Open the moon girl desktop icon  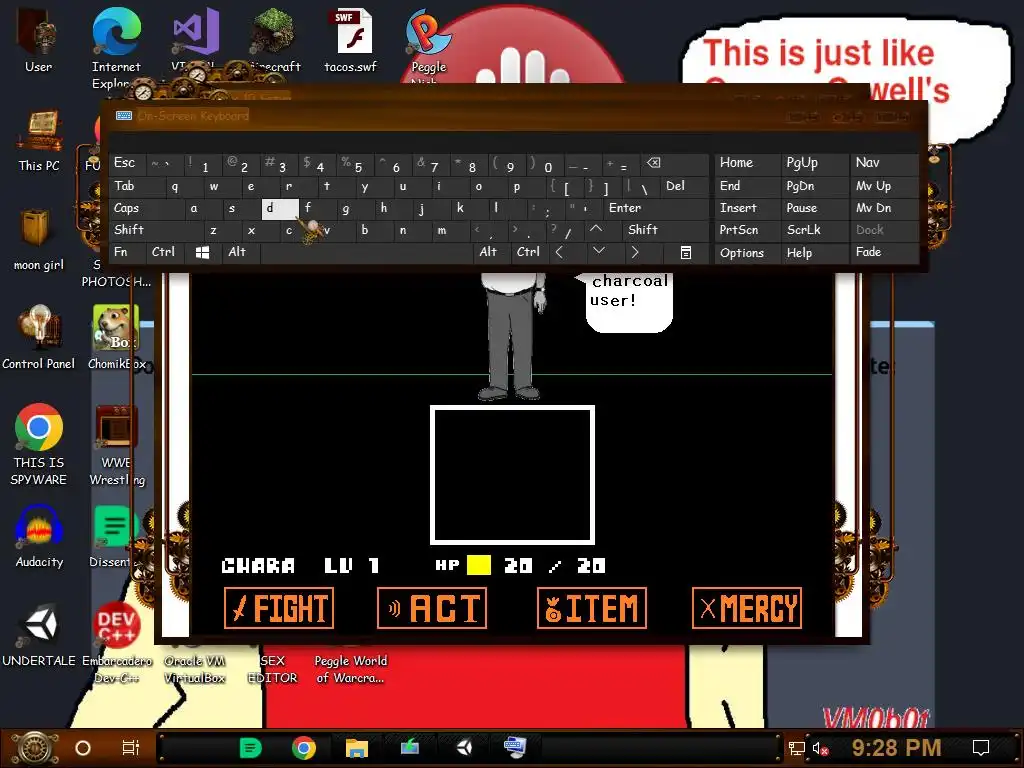(39, 238)
